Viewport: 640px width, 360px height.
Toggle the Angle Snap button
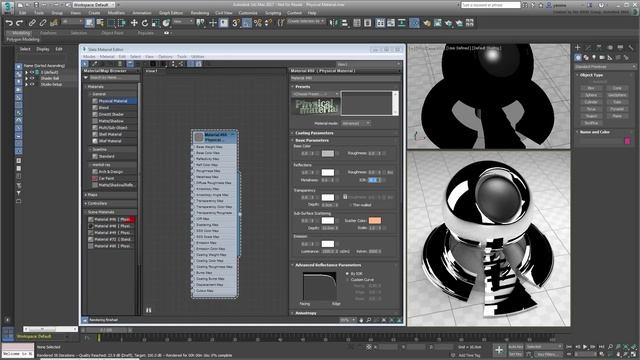pyautogui.click(x=247, y=23)
